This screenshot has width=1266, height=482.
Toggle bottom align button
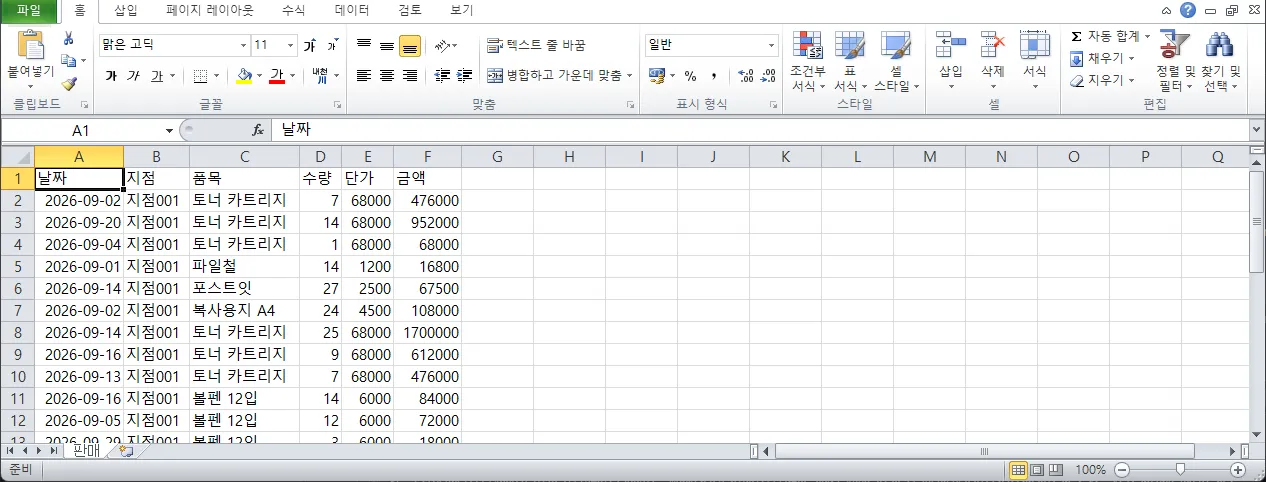(410, 45)
